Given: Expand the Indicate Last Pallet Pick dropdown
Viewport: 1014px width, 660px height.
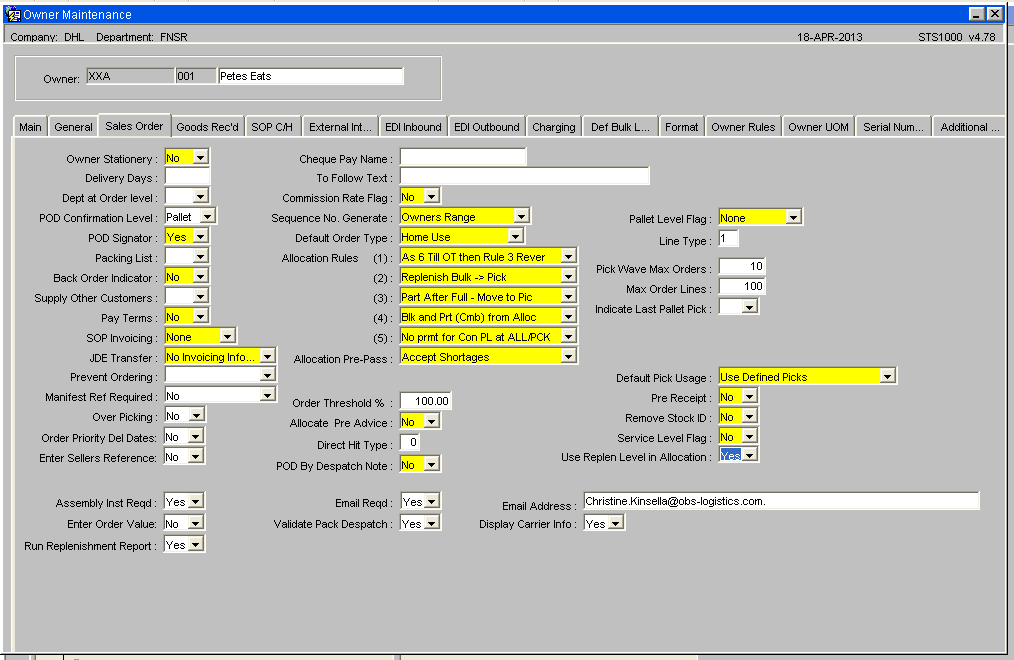Looking at the screenshot, I should click(x=749, y=307).
